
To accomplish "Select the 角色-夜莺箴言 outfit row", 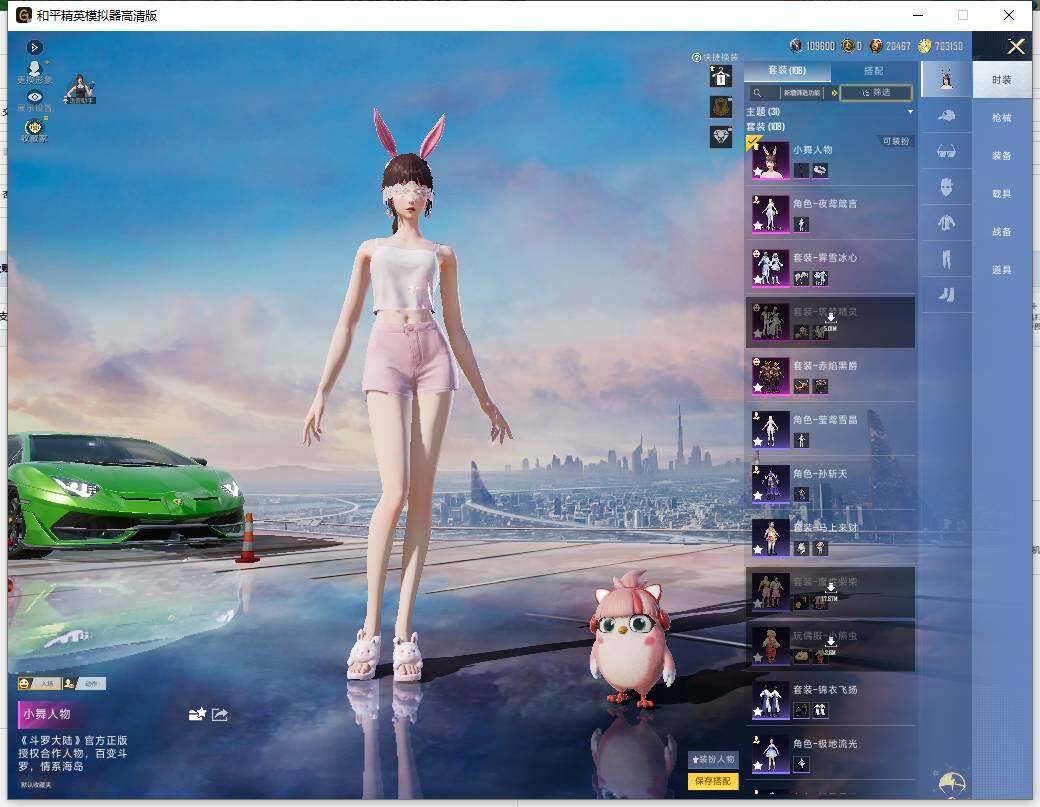I will [830, 214].
